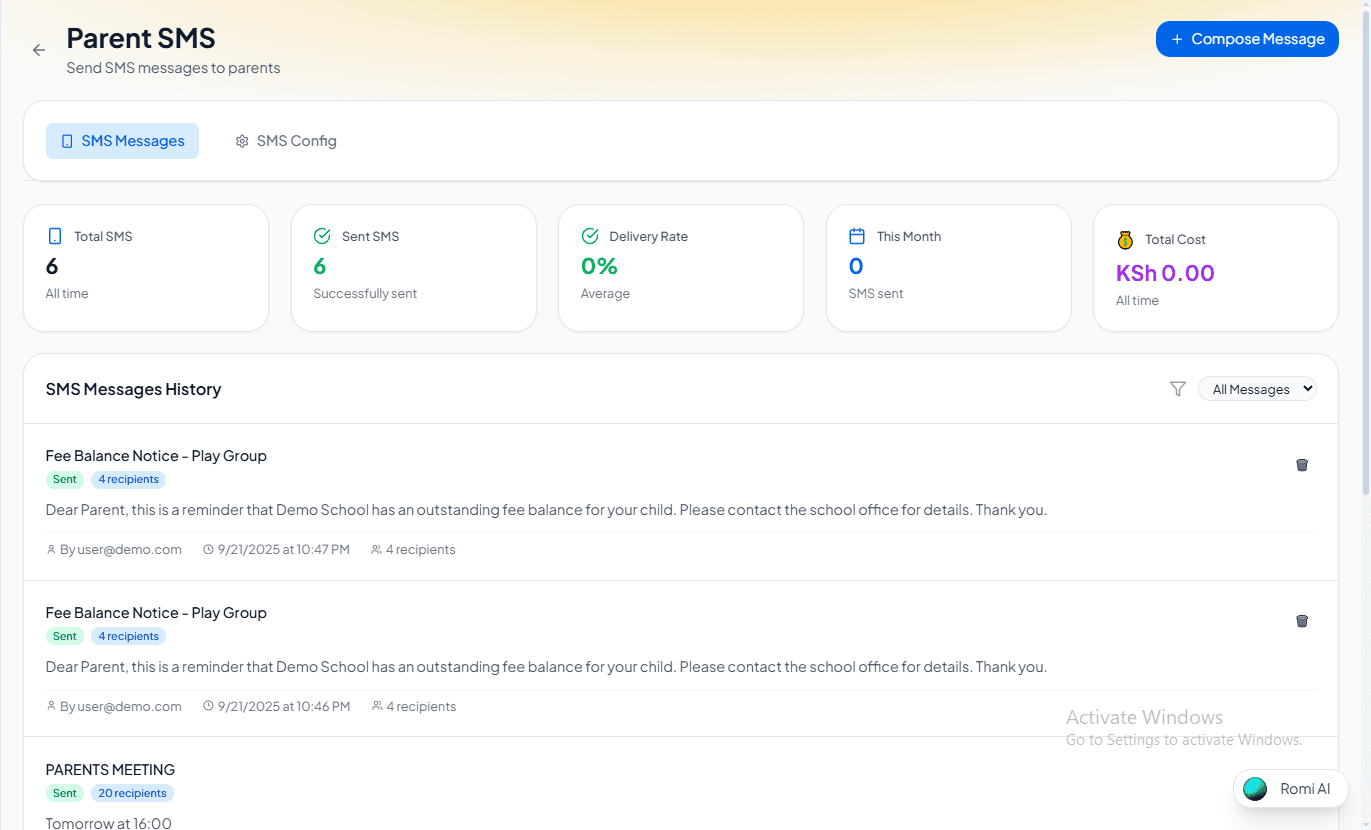Delete the 10:46 PM Fee Balance Notice
This screenshot has height=830, width=1371.
coord(1301,621)
